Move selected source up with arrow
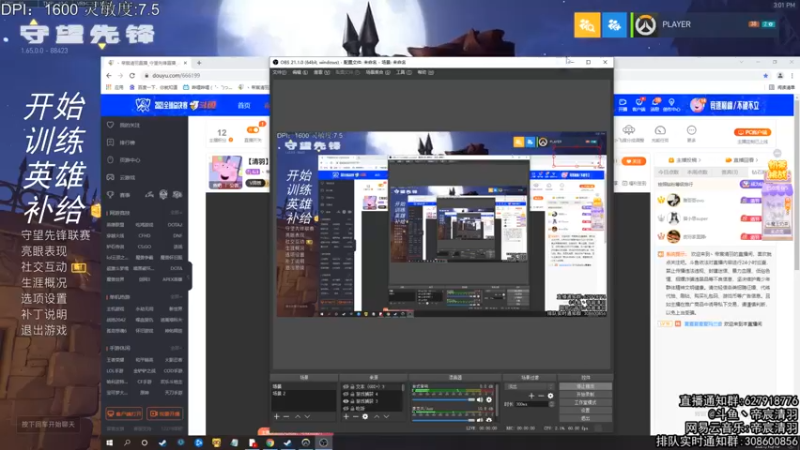This screenshot has width=800, height=450. 377,416
